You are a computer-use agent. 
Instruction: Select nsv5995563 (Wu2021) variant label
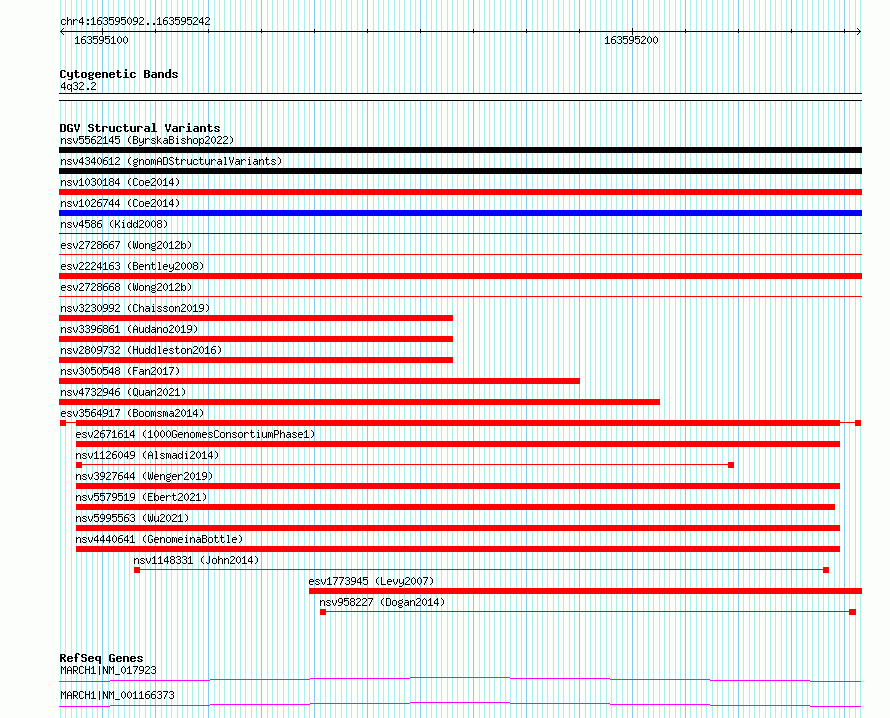[x=132, y=518]
